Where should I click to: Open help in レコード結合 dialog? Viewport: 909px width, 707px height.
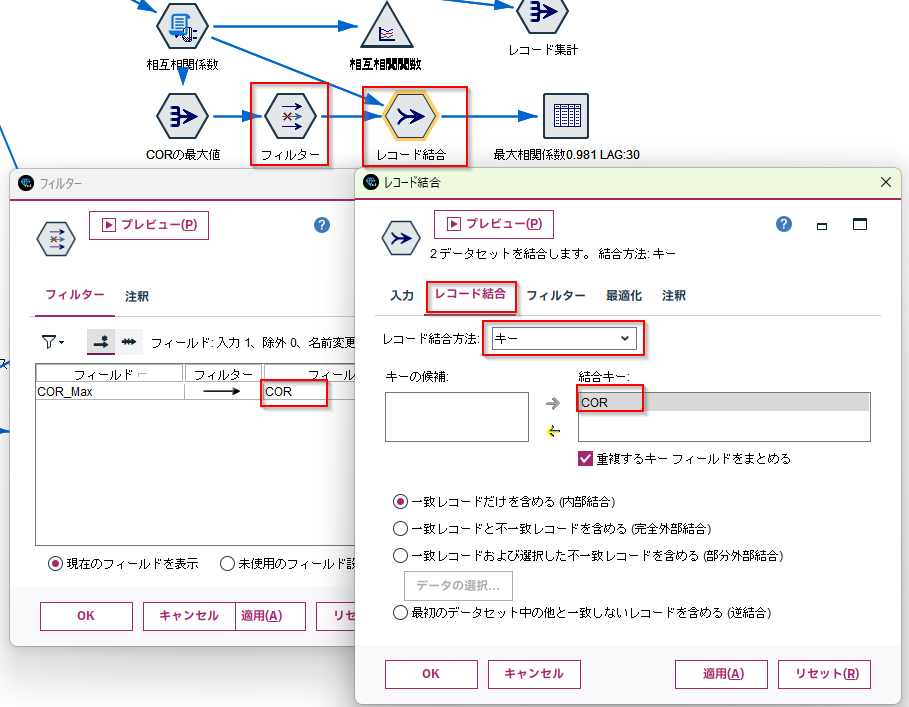784,224
